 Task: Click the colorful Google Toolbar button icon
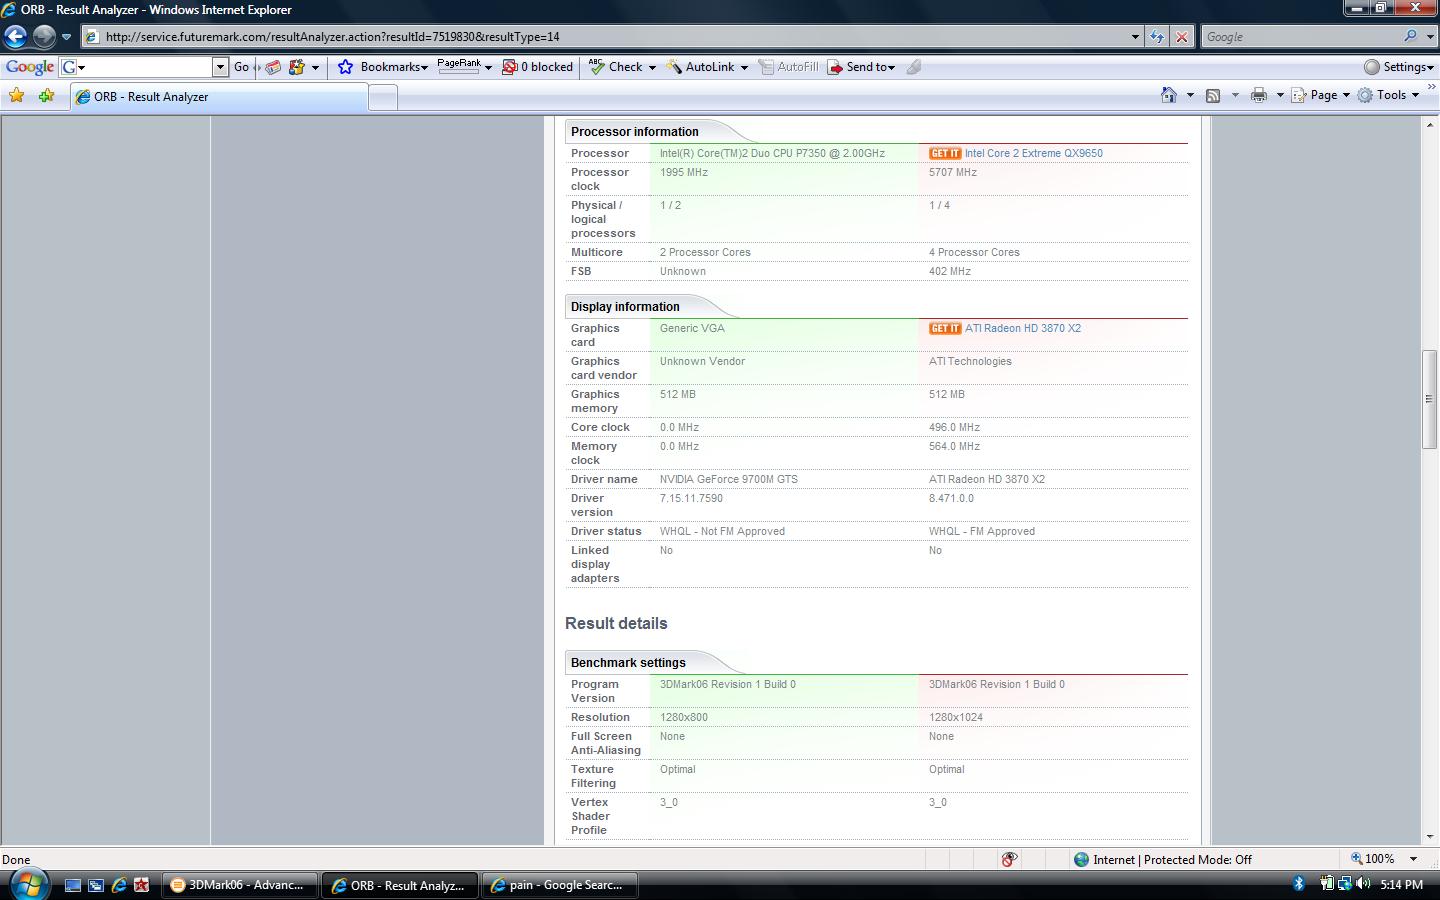tap(297, 67)
